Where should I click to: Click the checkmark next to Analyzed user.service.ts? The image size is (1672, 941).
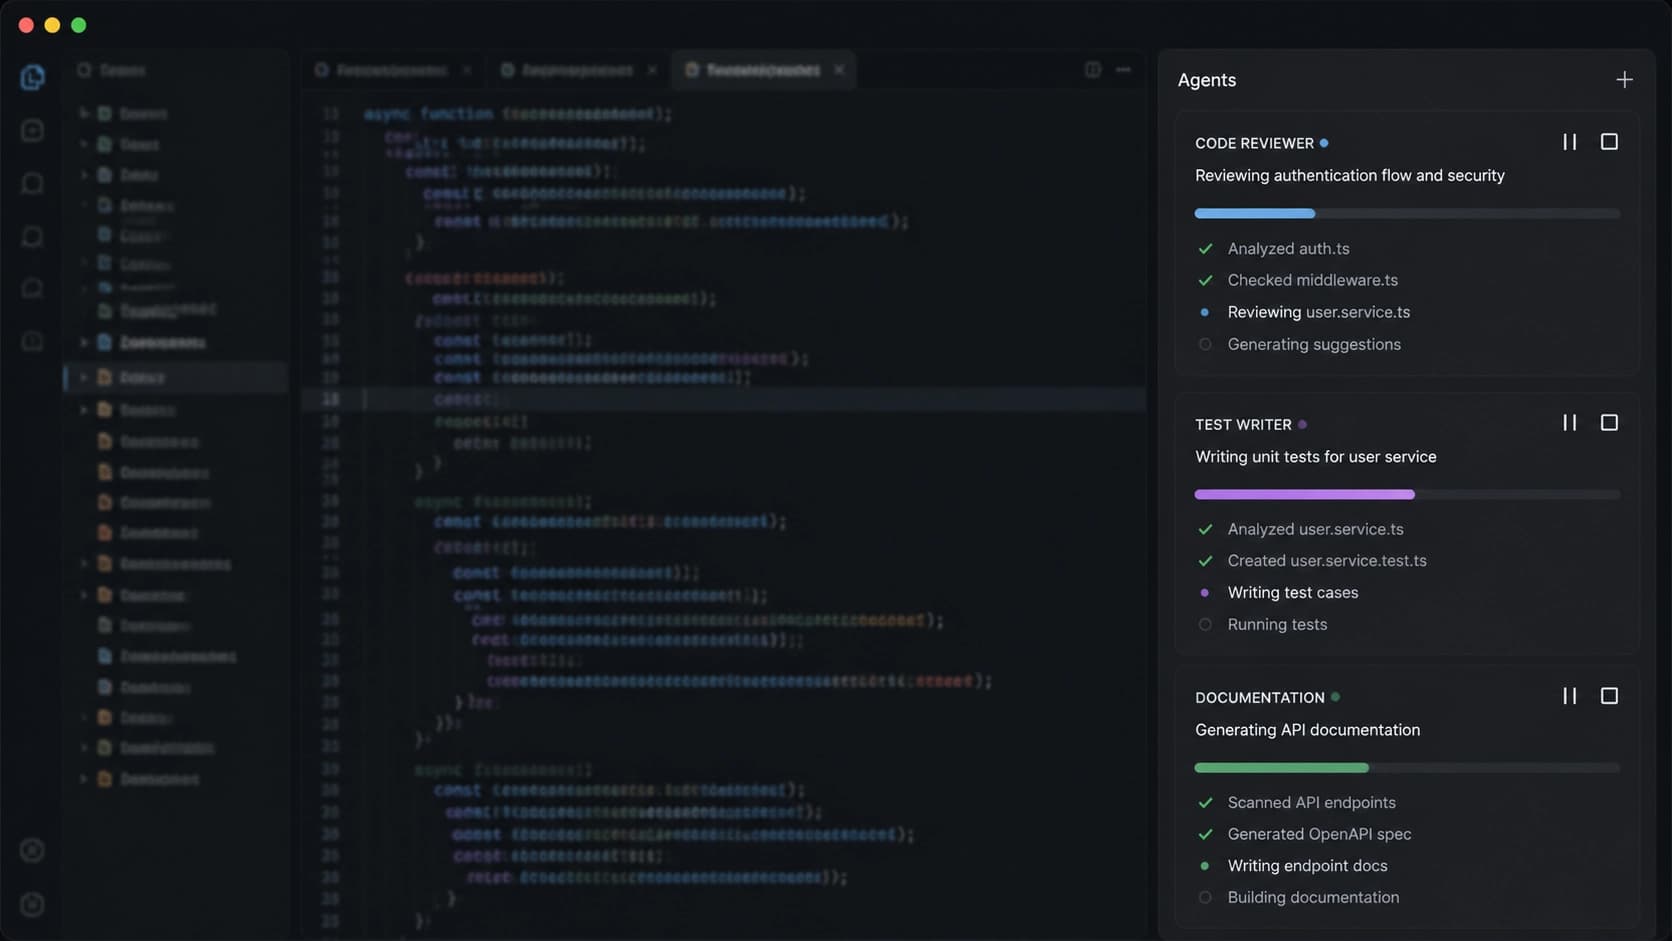1205,529
